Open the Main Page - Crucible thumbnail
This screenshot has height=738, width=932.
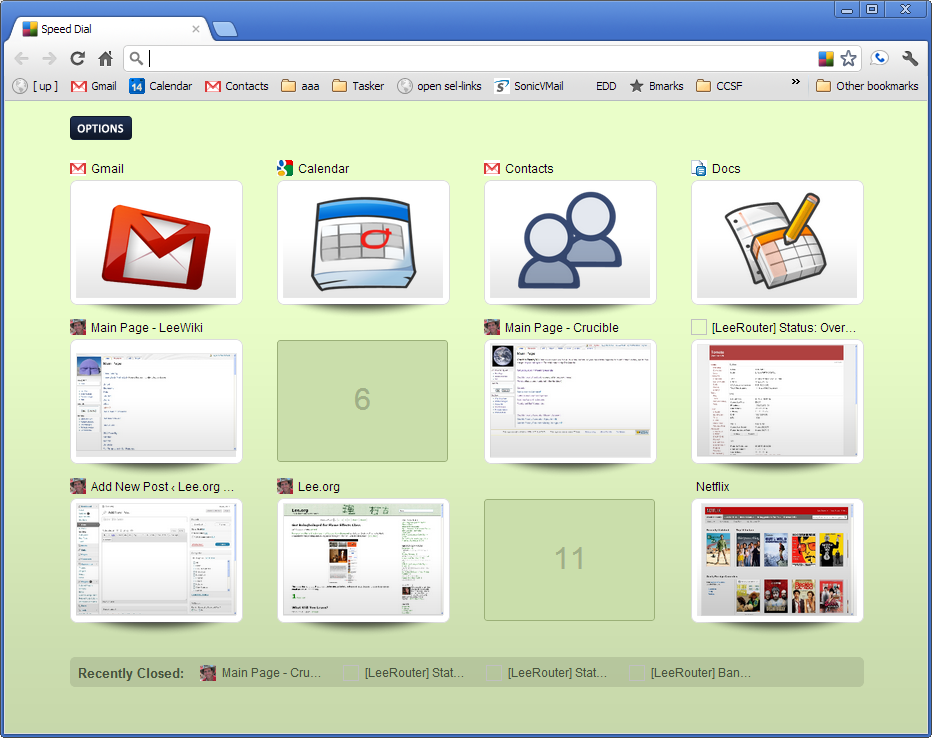pos(570,401)
